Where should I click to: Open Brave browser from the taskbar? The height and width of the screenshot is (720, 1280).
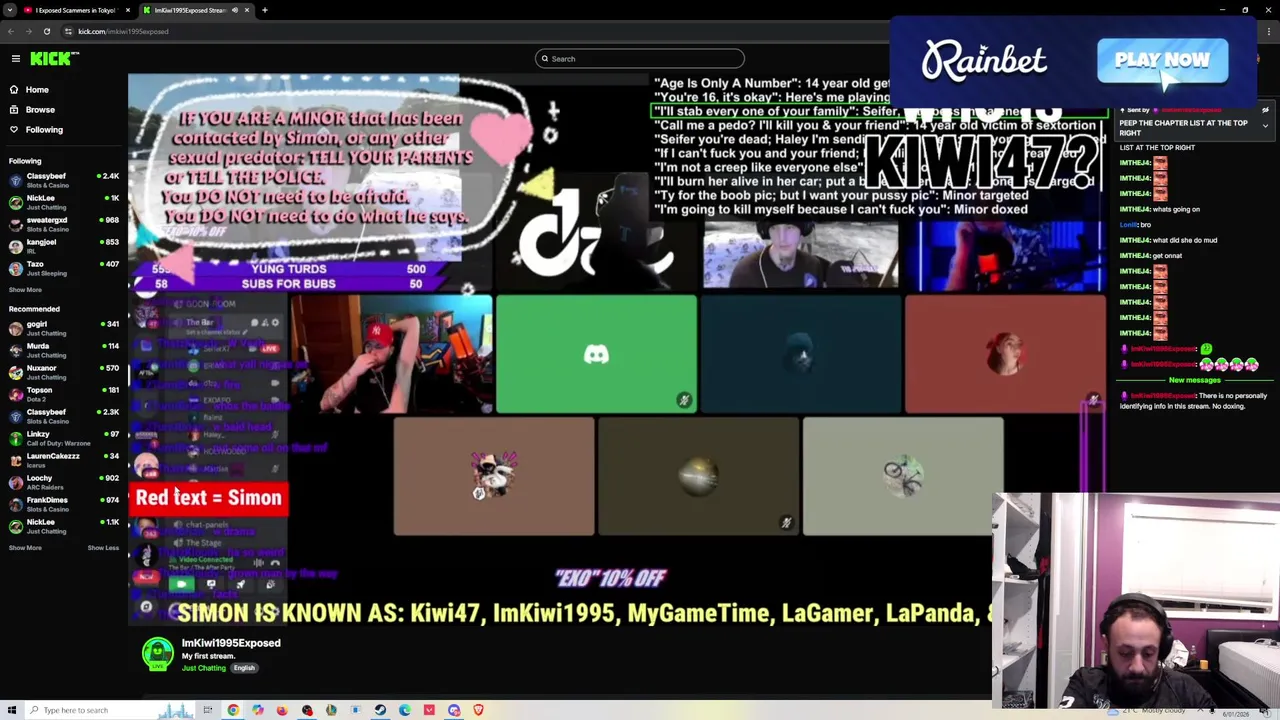click(478, 710)
